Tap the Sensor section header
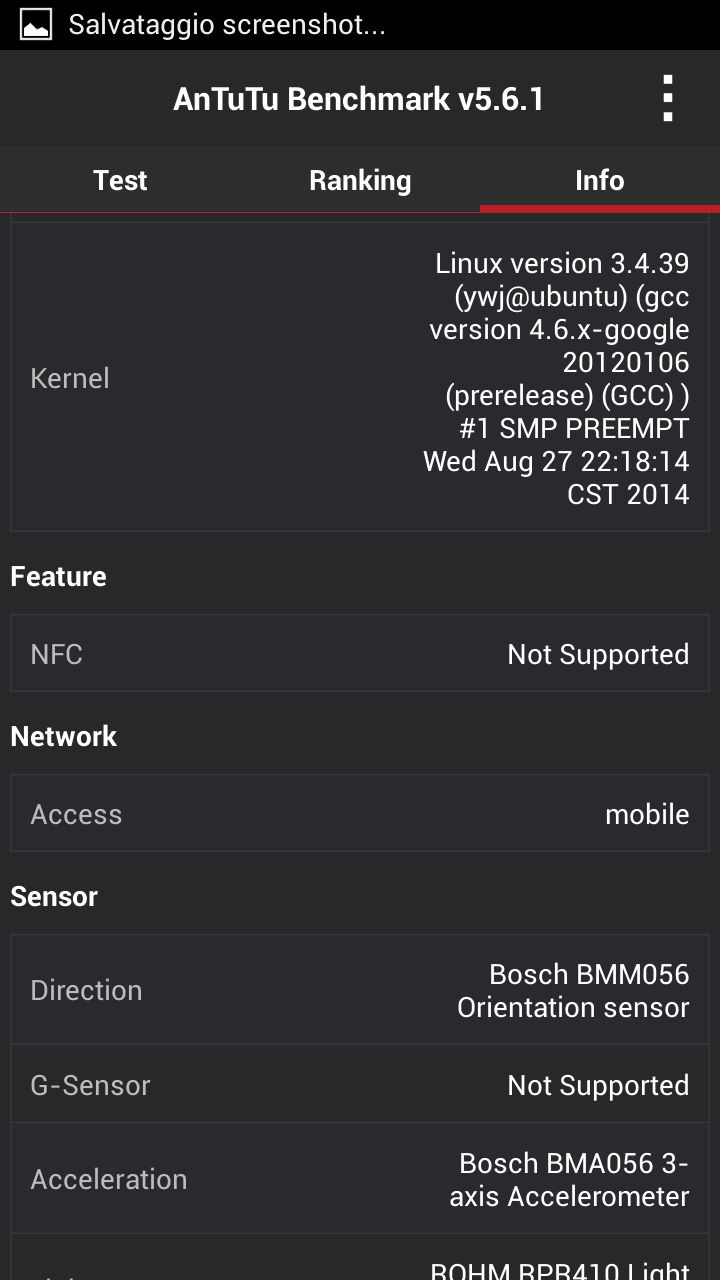 (54, 896)
